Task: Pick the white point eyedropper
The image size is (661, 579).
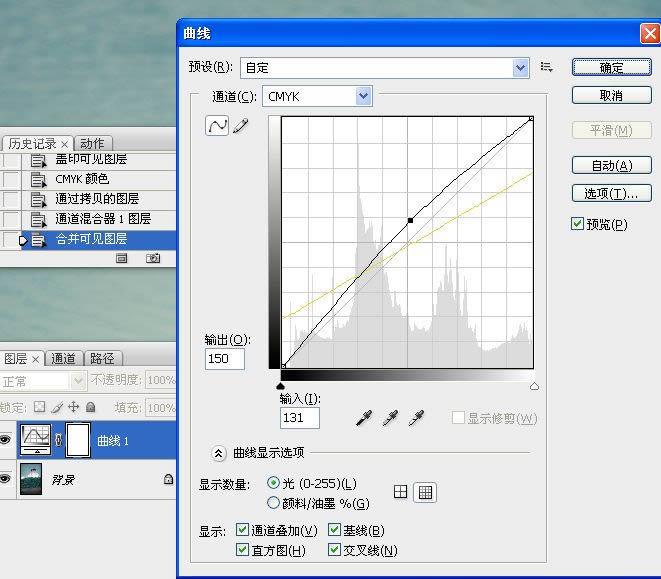Action: click(x=415, y=418)
